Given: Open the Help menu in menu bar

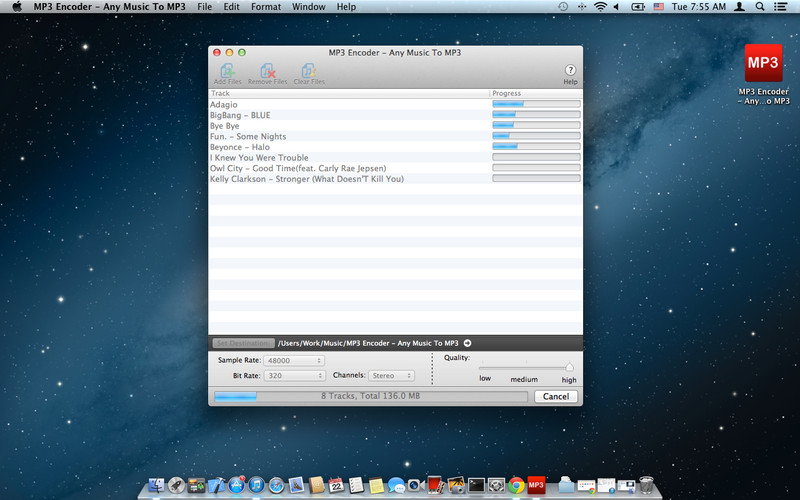Looking at the screenshot, I should click(346, 7).
